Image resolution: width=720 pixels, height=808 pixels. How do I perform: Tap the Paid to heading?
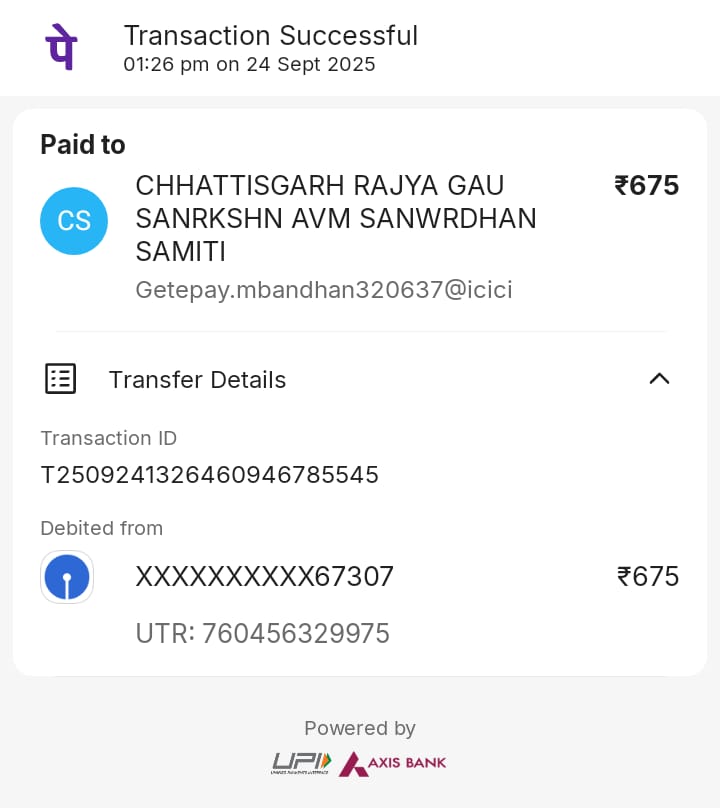click(83, 145)
